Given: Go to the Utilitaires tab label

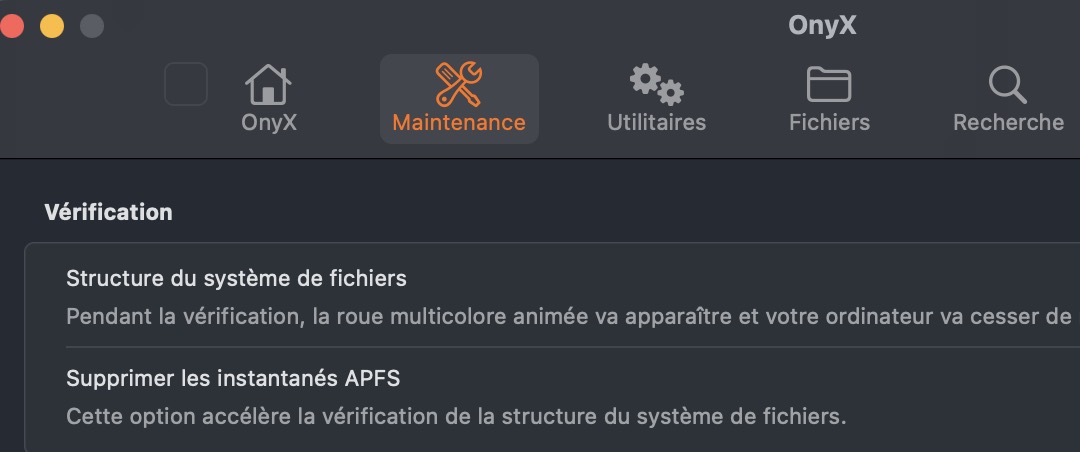Looking at the screenshot, I should pos(656,122).
